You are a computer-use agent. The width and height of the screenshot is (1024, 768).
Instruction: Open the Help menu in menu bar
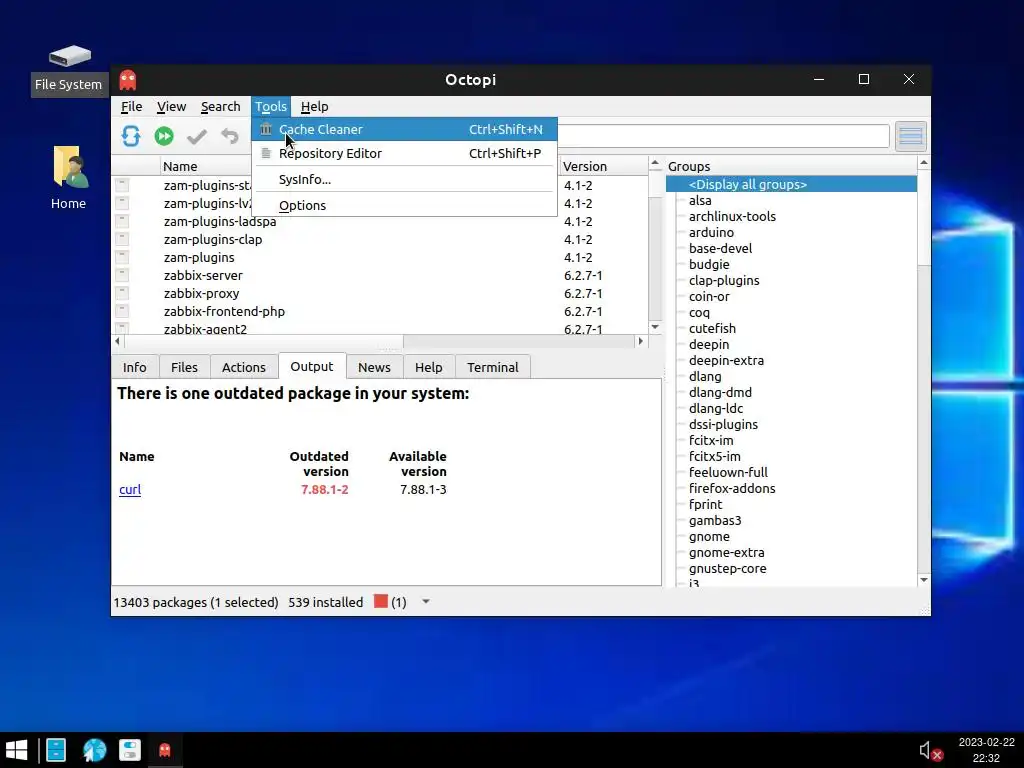314,106
